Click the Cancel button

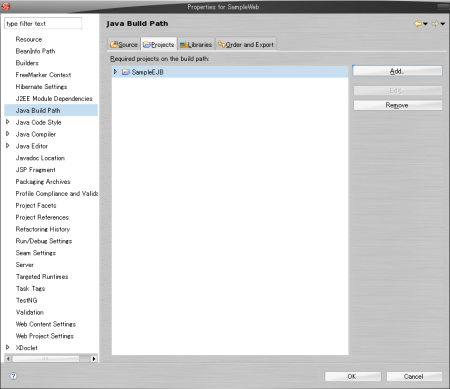pyautogui.click(x=414, y=376)
